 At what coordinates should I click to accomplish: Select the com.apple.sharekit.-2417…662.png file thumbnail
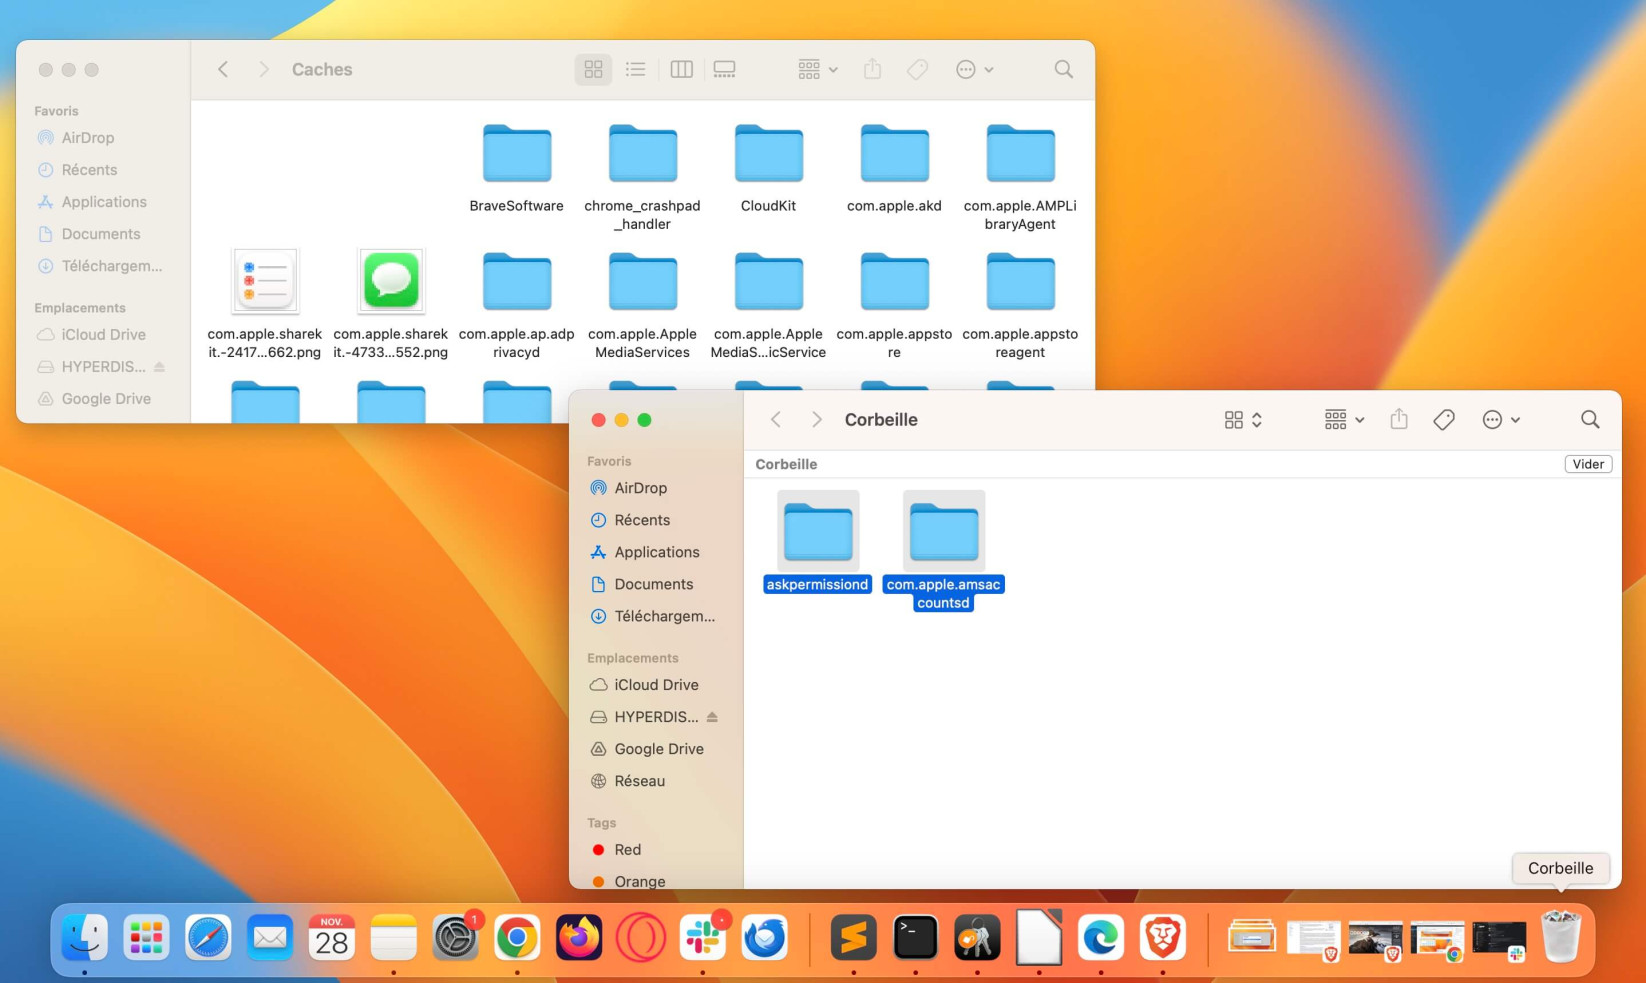265,281
